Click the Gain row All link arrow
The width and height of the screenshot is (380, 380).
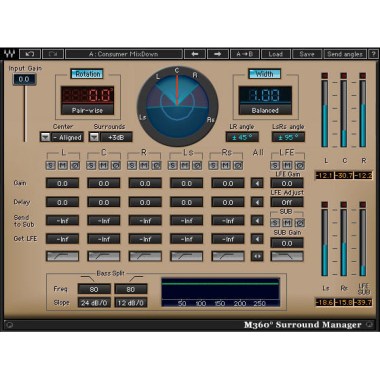pyautogui.click(x=257, y=183)
